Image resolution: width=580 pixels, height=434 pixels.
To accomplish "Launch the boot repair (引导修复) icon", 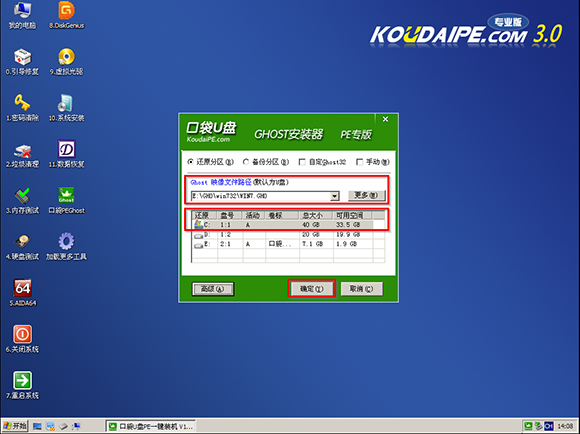I will click(23, 61).
